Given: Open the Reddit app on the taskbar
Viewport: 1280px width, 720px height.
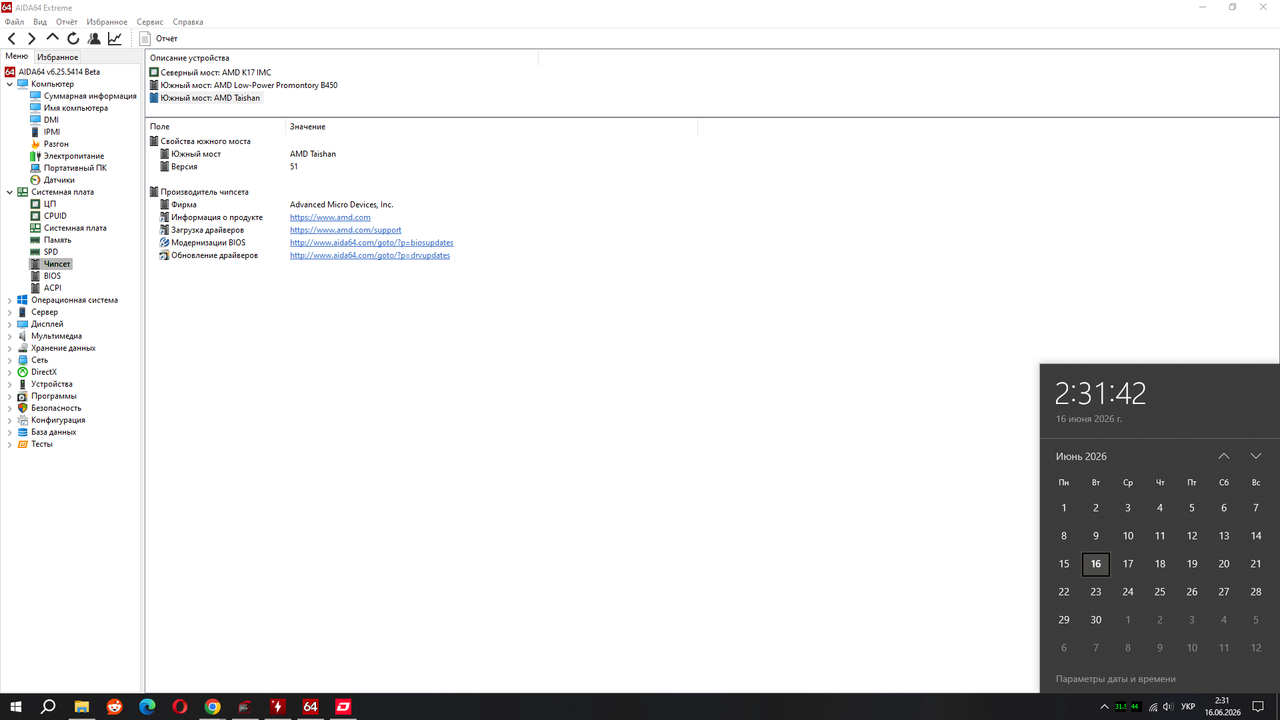Looking at the screenshot, I should pyautogui.click(x=115, y=707).
